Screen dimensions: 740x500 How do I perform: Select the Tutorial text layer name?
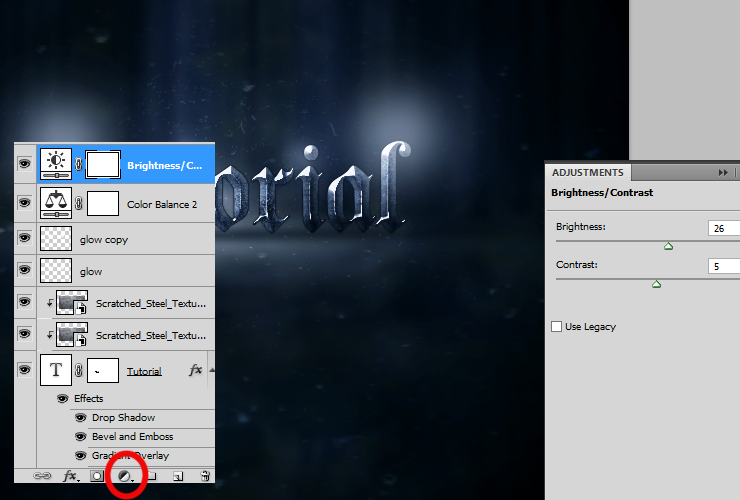click(144, 372)
